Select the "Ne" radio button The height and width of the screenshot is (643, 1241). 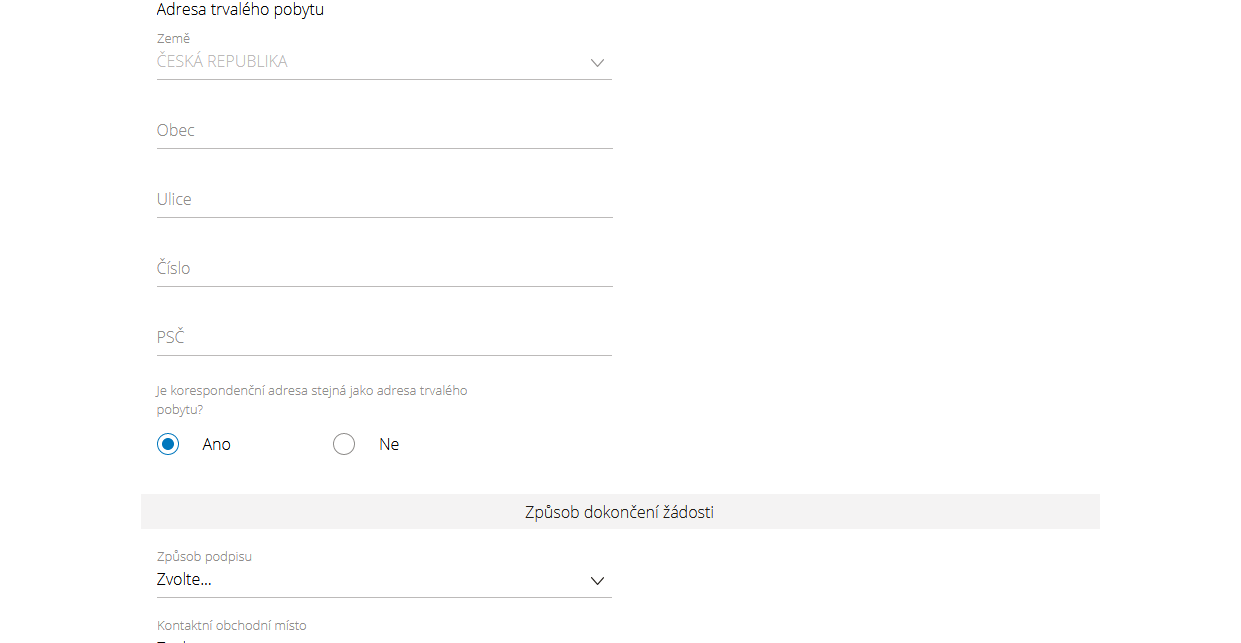[x=344, y=443]
